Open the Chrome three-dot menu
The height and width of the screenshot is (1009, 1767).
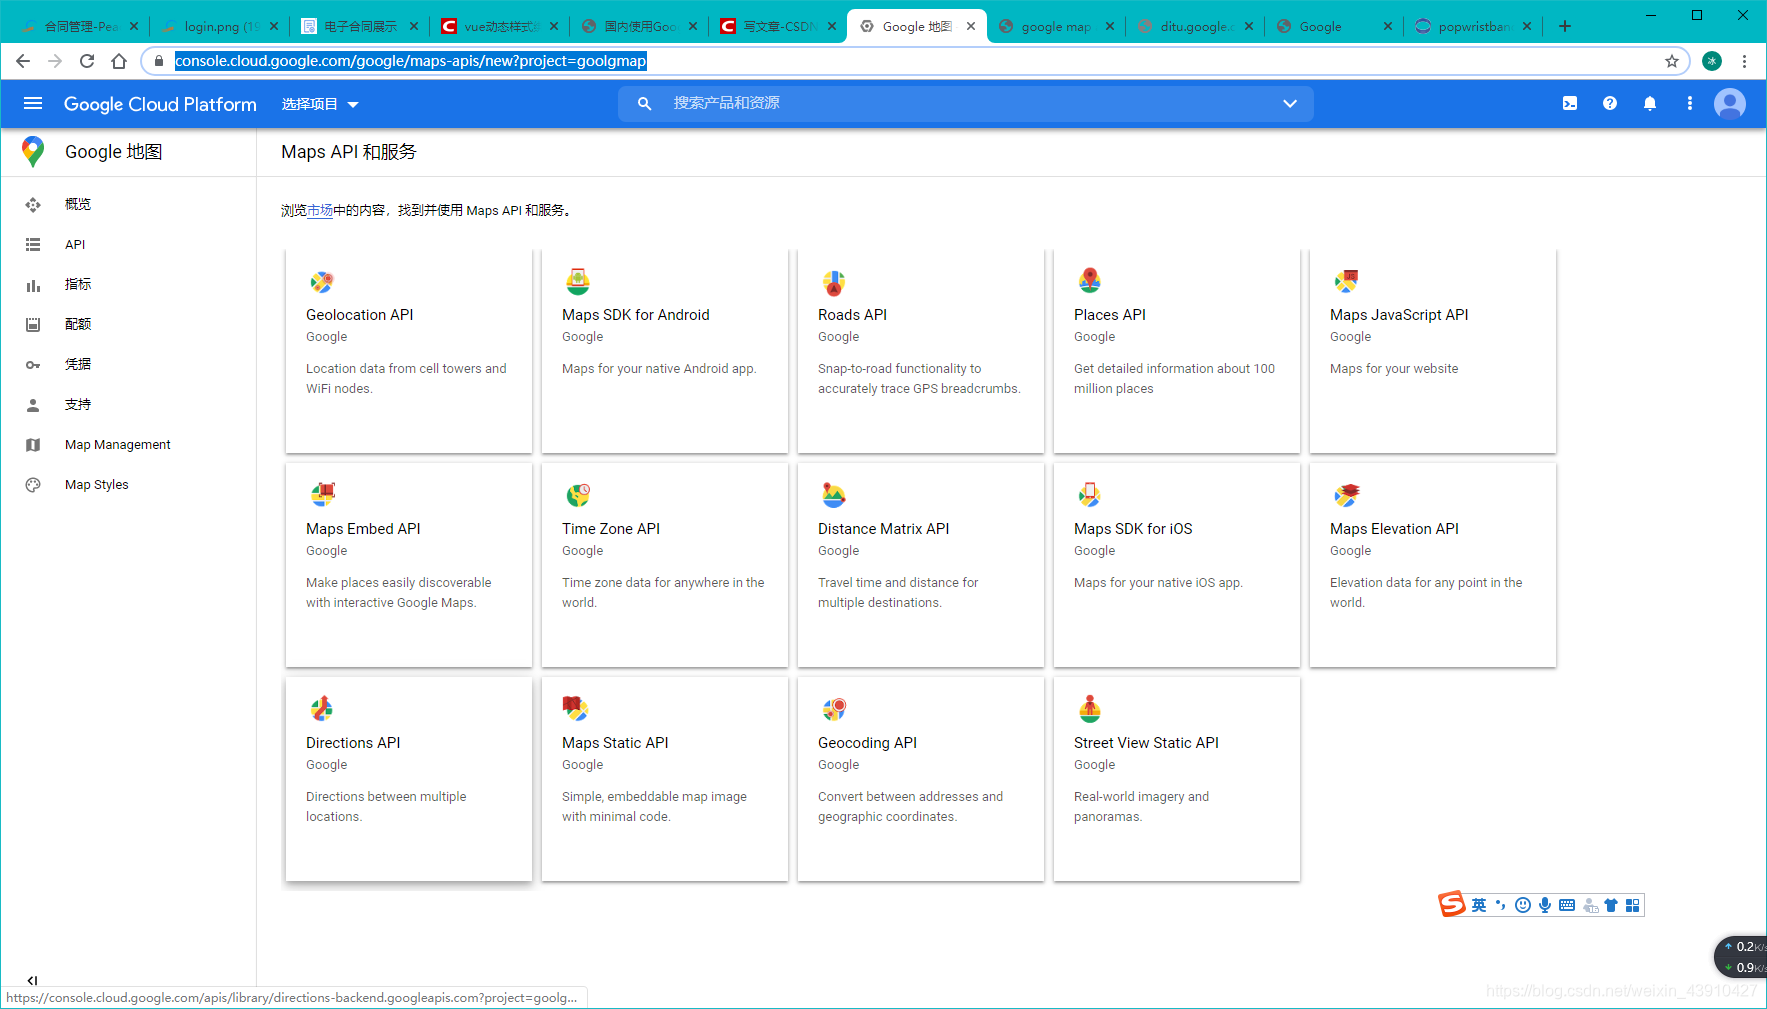(1744, 61)
